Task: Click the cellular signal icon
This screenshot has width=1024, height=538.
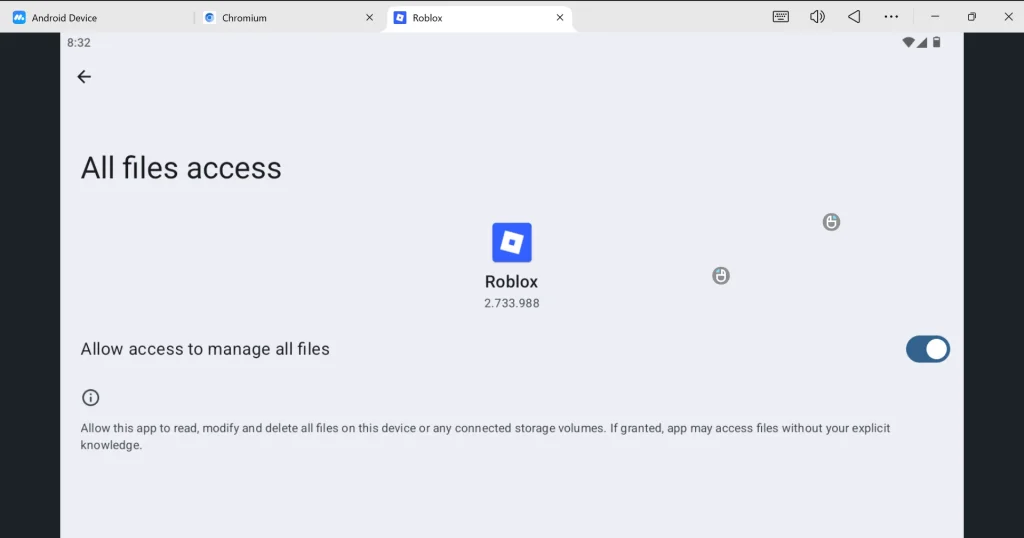Action: point(921,42)
